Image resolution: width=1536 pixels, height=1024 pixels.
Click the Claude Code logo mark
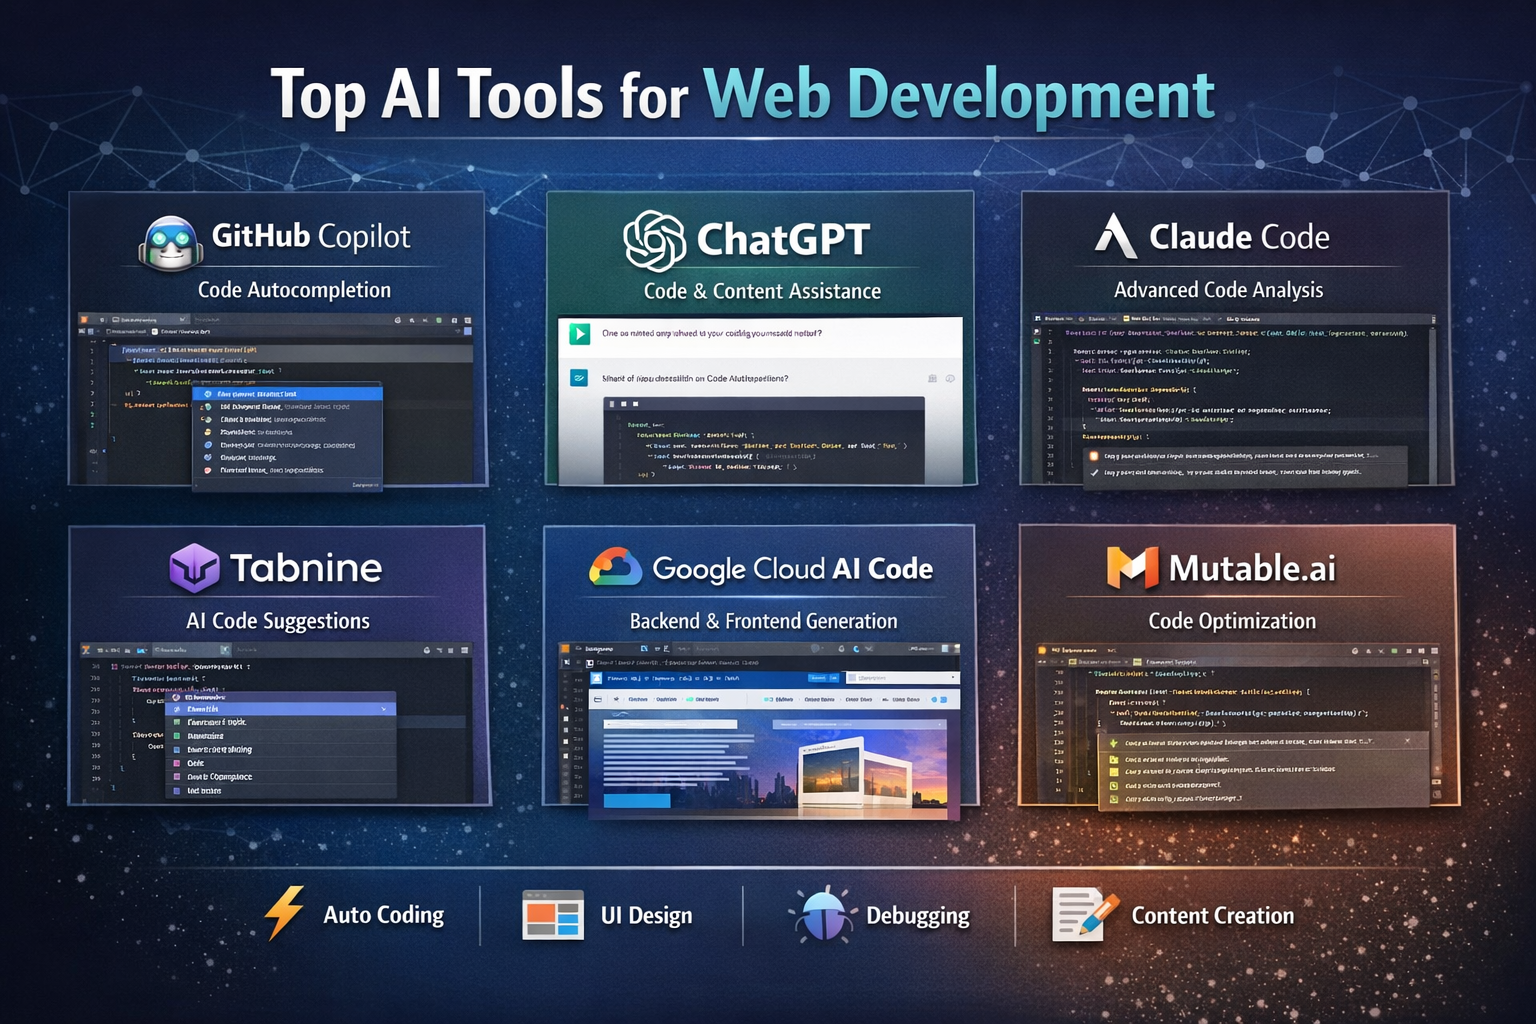[x=1116, y=237]
